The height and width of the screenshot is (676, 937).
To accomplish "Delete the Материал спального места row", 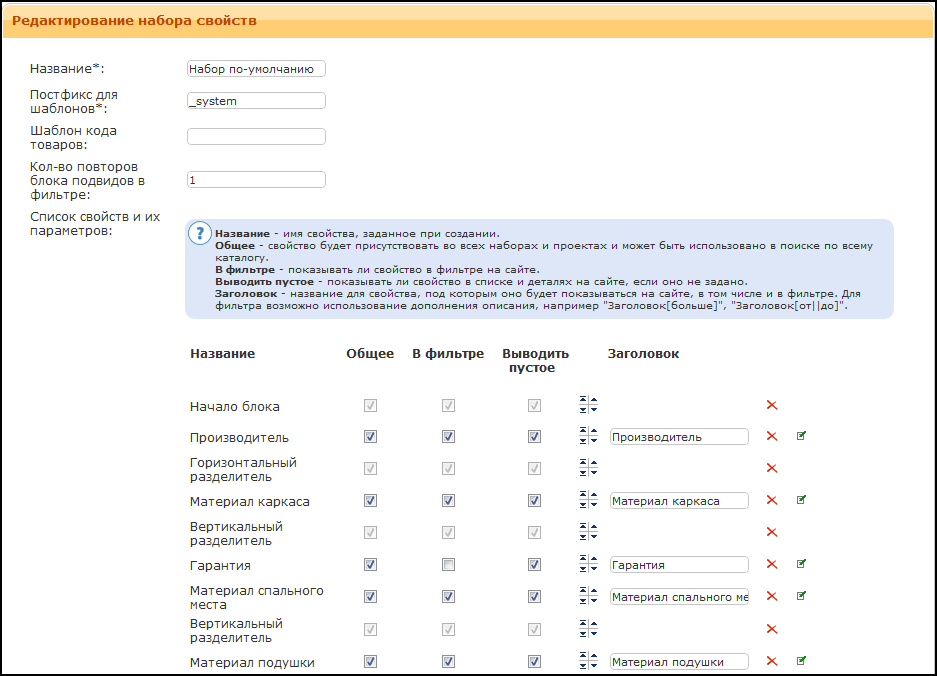I will (771, 597).
